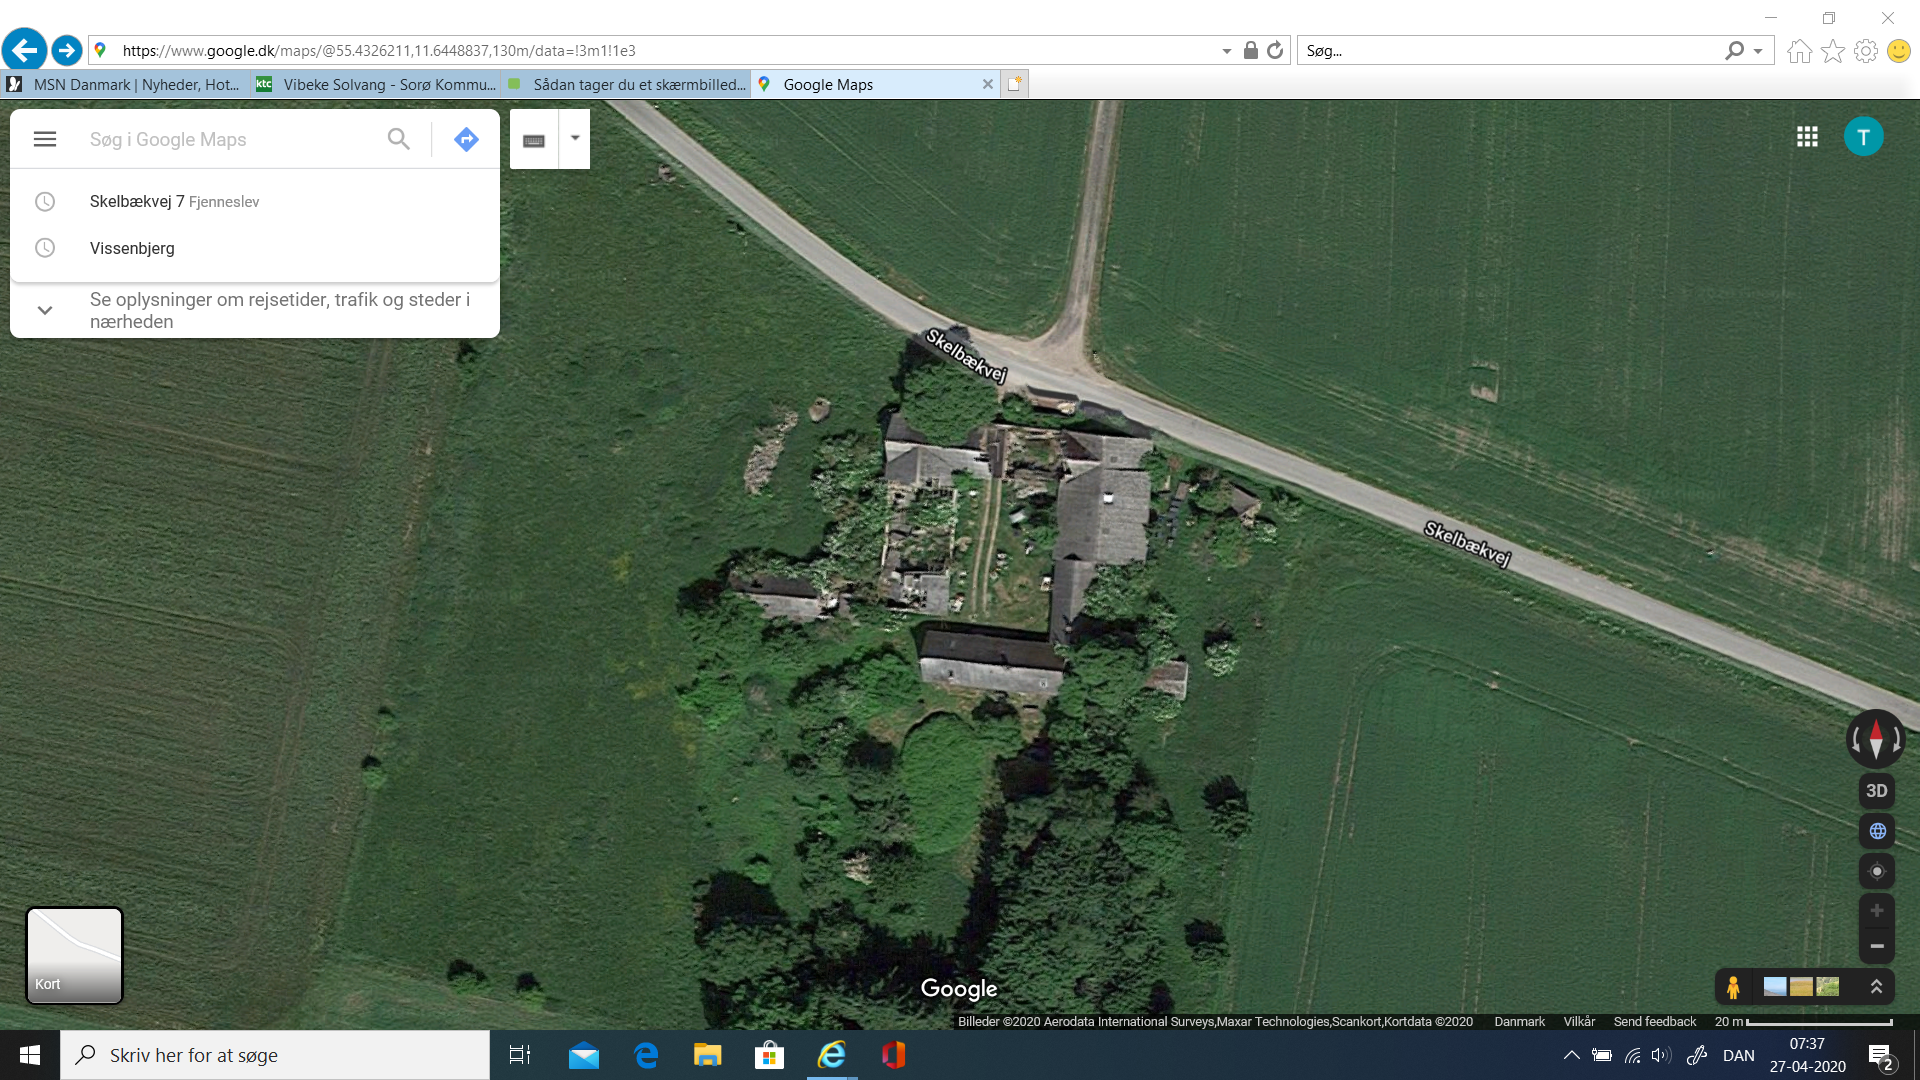This screenshot has width=1920, height=1080.
Task: Open the search provider dropdown arrow
Action: click(x=1758, y=51)
